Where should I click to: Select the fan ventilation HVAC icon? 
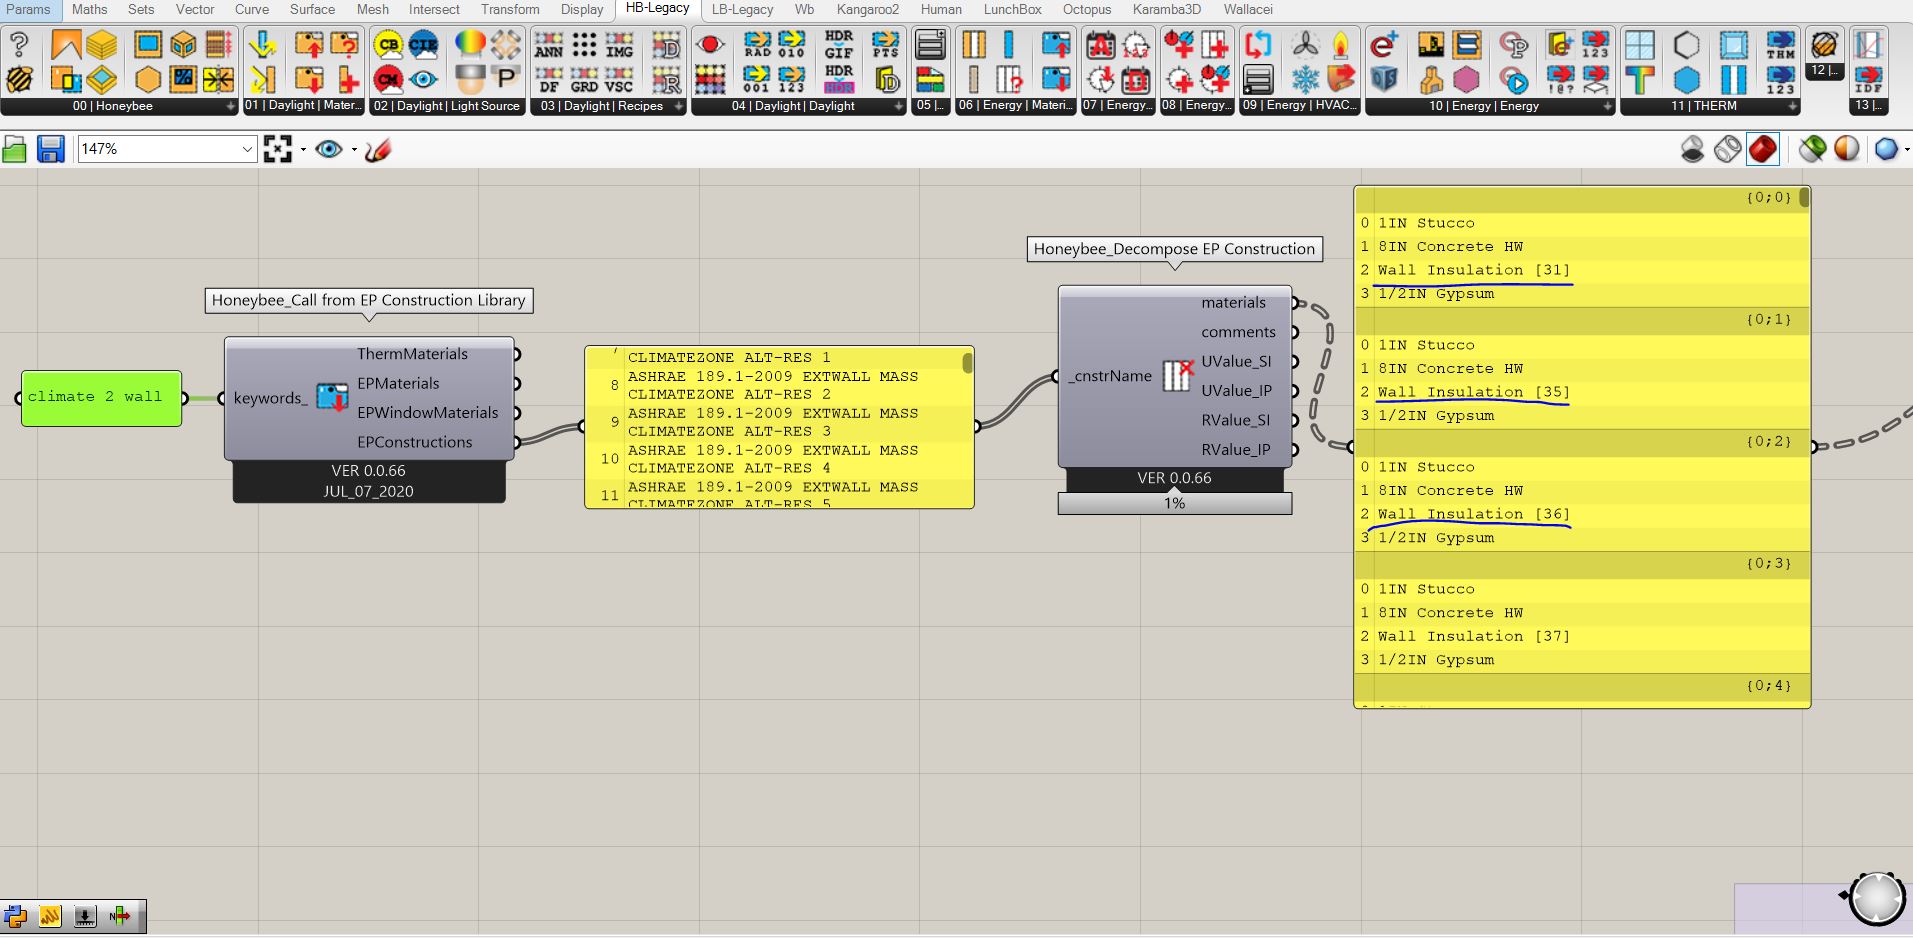(1305, 45)
